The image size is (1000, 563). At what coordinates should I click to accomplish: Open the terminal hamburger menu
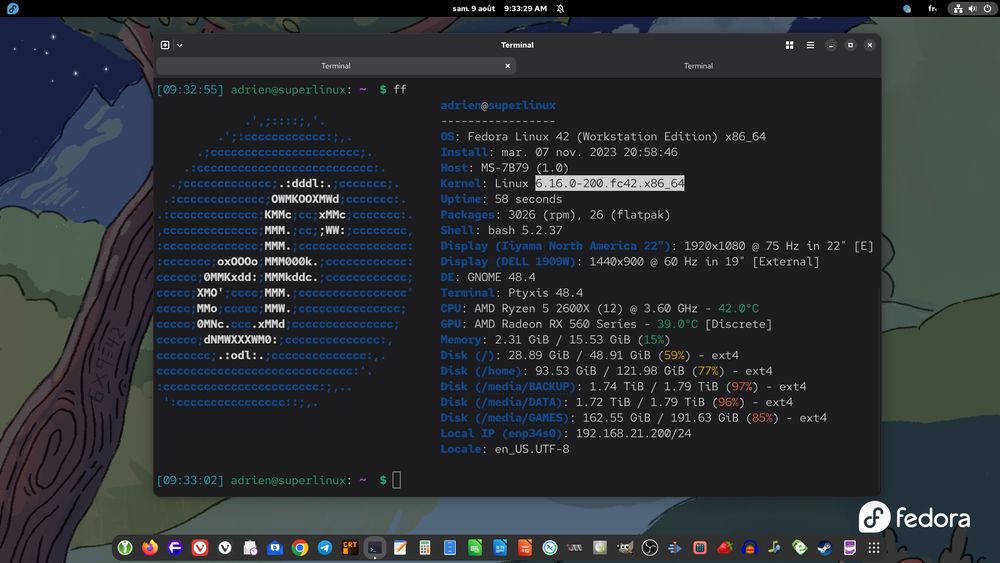810,45
